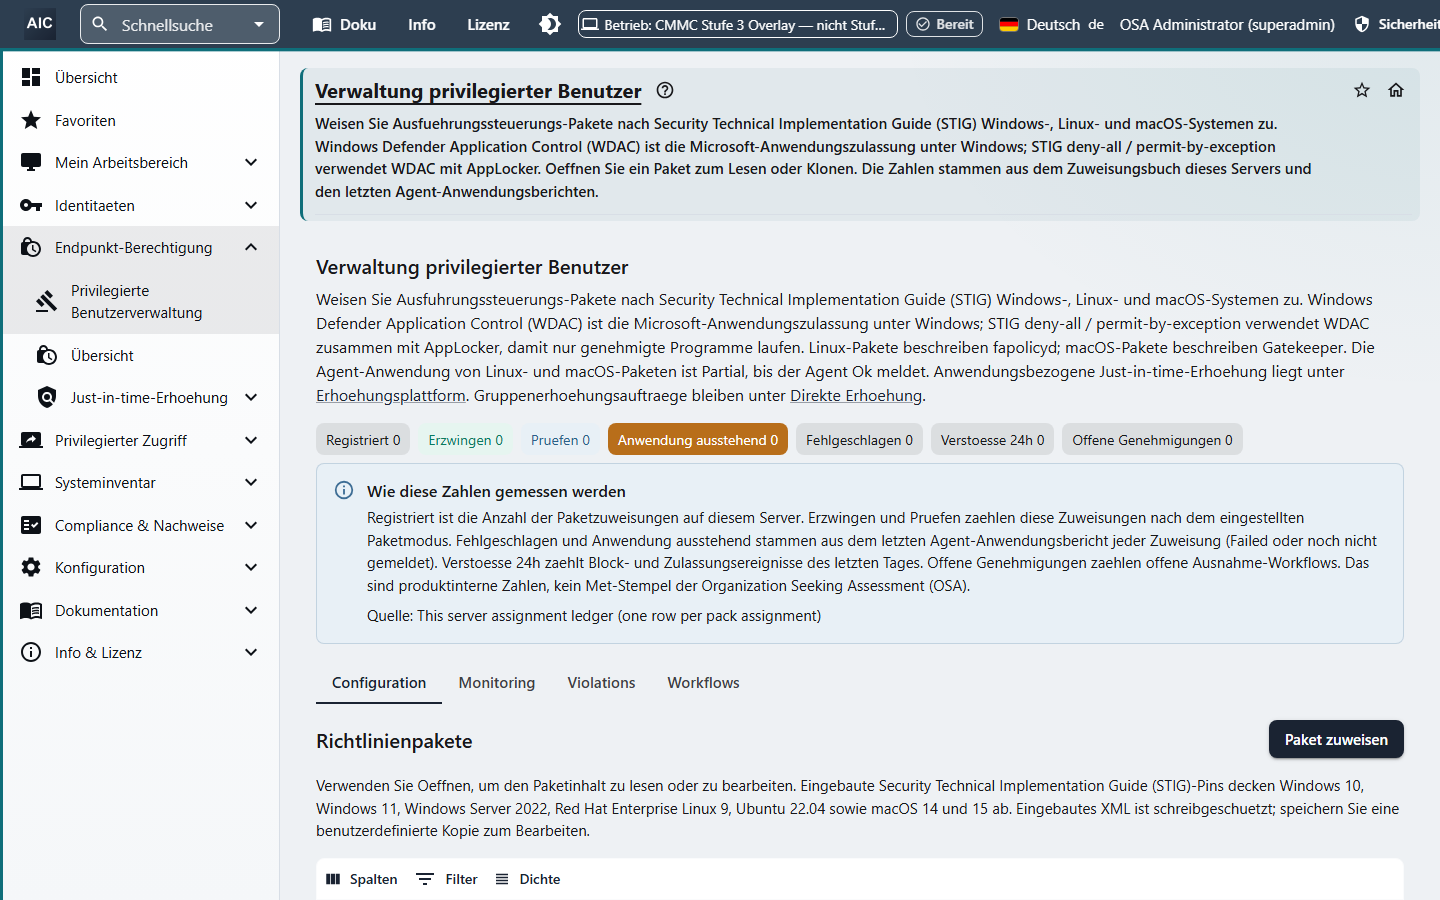Open the OSA Administrator (superadmin) user menu
The image size is (1440, 900).
(1227, 24)
